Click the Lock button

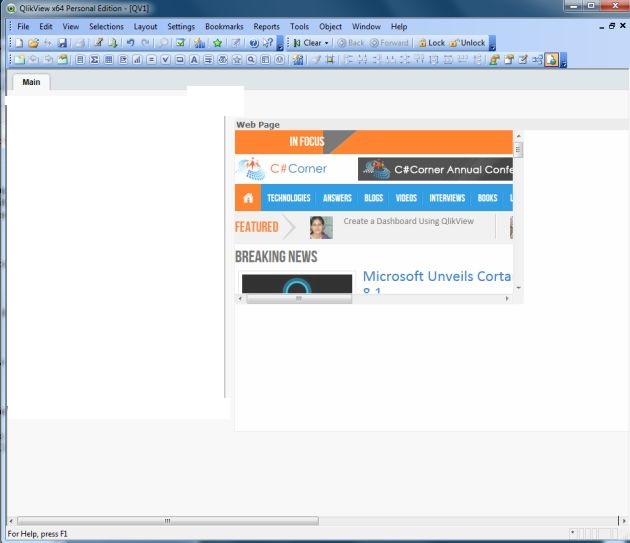tap(432, 43)
